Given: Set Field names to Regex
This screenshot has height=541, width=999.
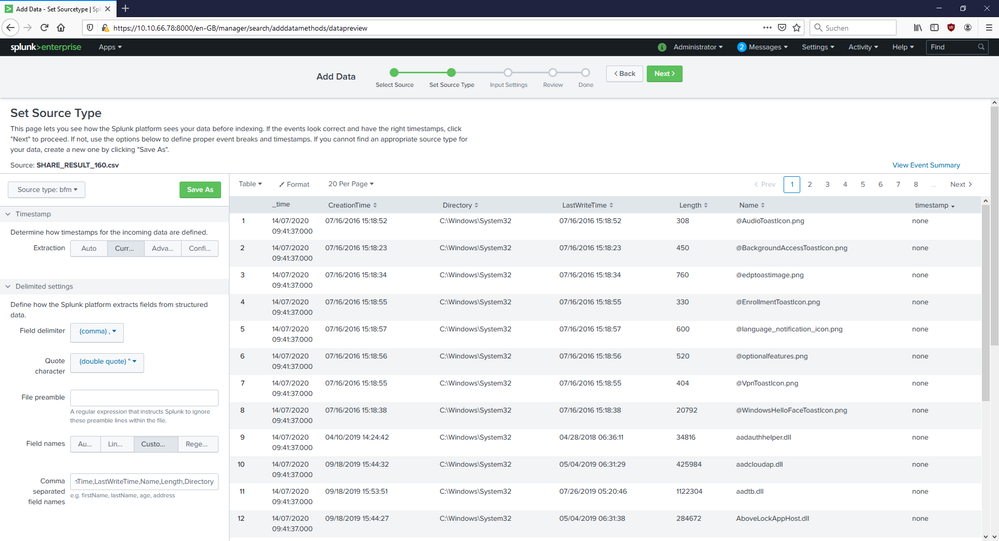Looking at the screenshot, I should click(x=198, y=444).
